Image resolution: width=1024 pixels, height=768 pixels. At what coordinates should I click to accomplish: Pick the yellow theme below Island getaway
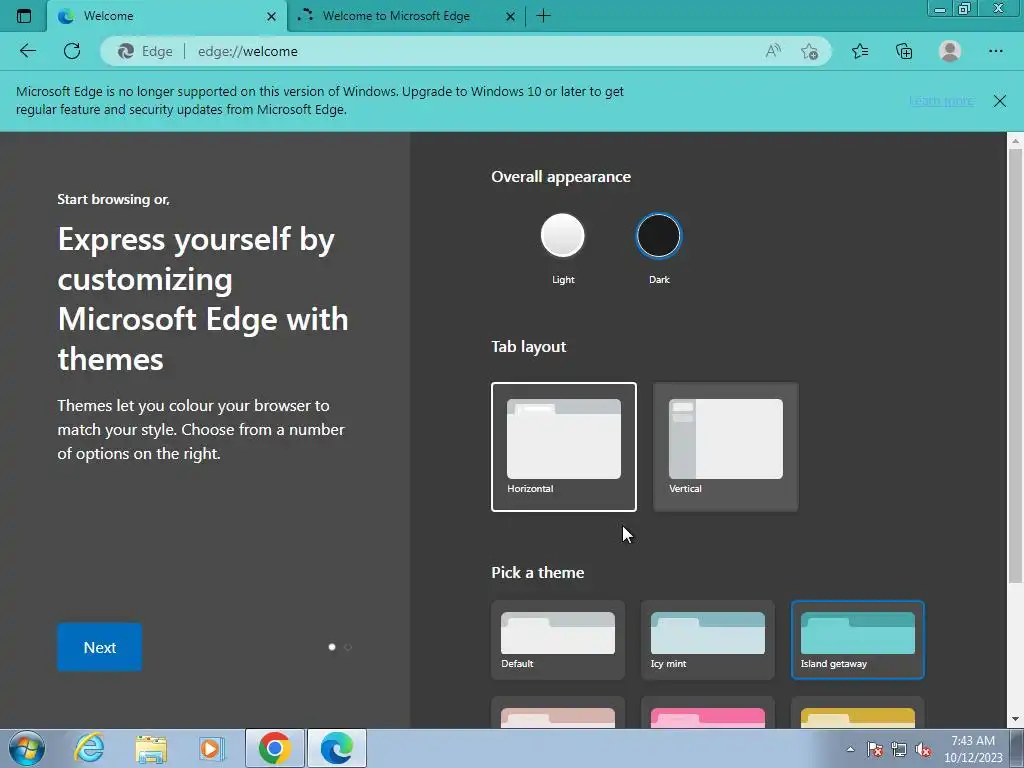pyautogui.click(x=857, y=713)
